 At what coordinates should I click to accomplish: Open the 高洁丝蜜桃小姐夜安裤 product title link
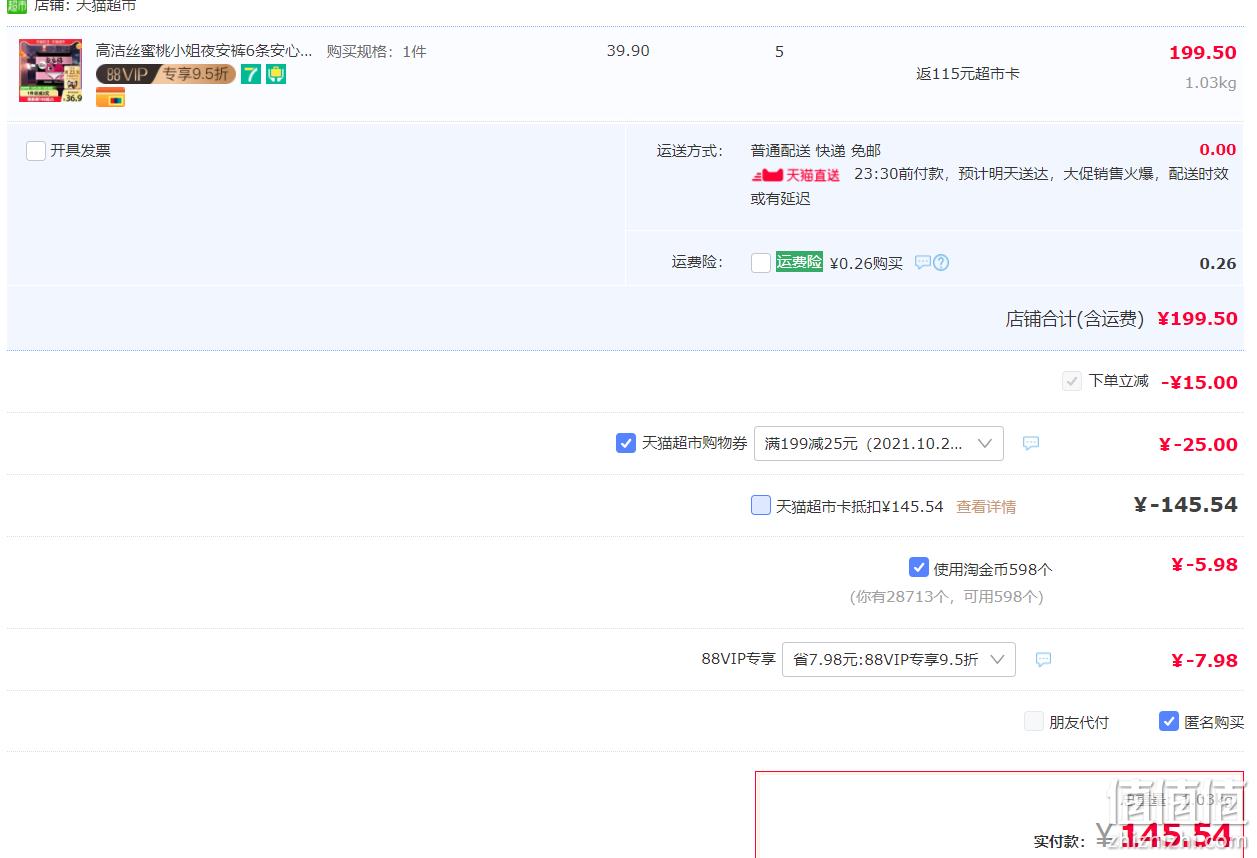click(204, 51)
